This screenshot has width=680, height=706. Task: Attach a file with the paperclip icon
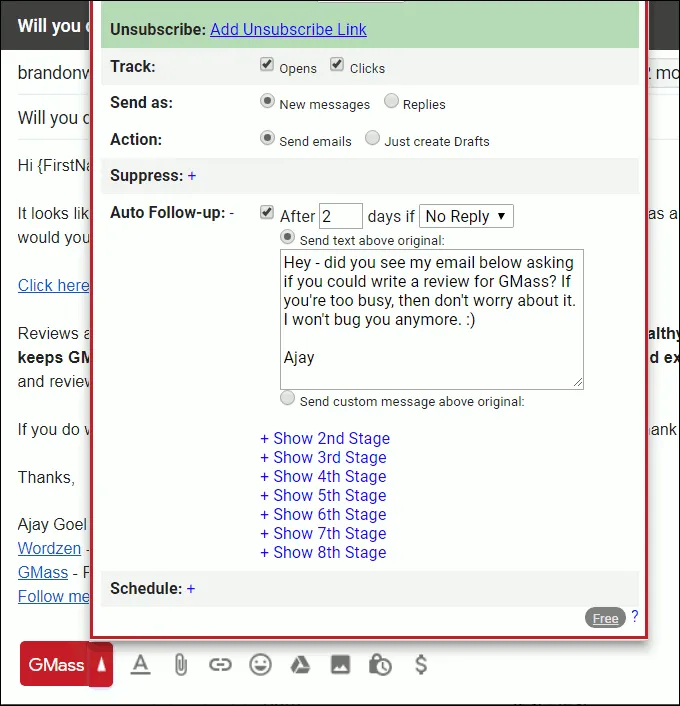pyautogui.click(x=181, y=665)
